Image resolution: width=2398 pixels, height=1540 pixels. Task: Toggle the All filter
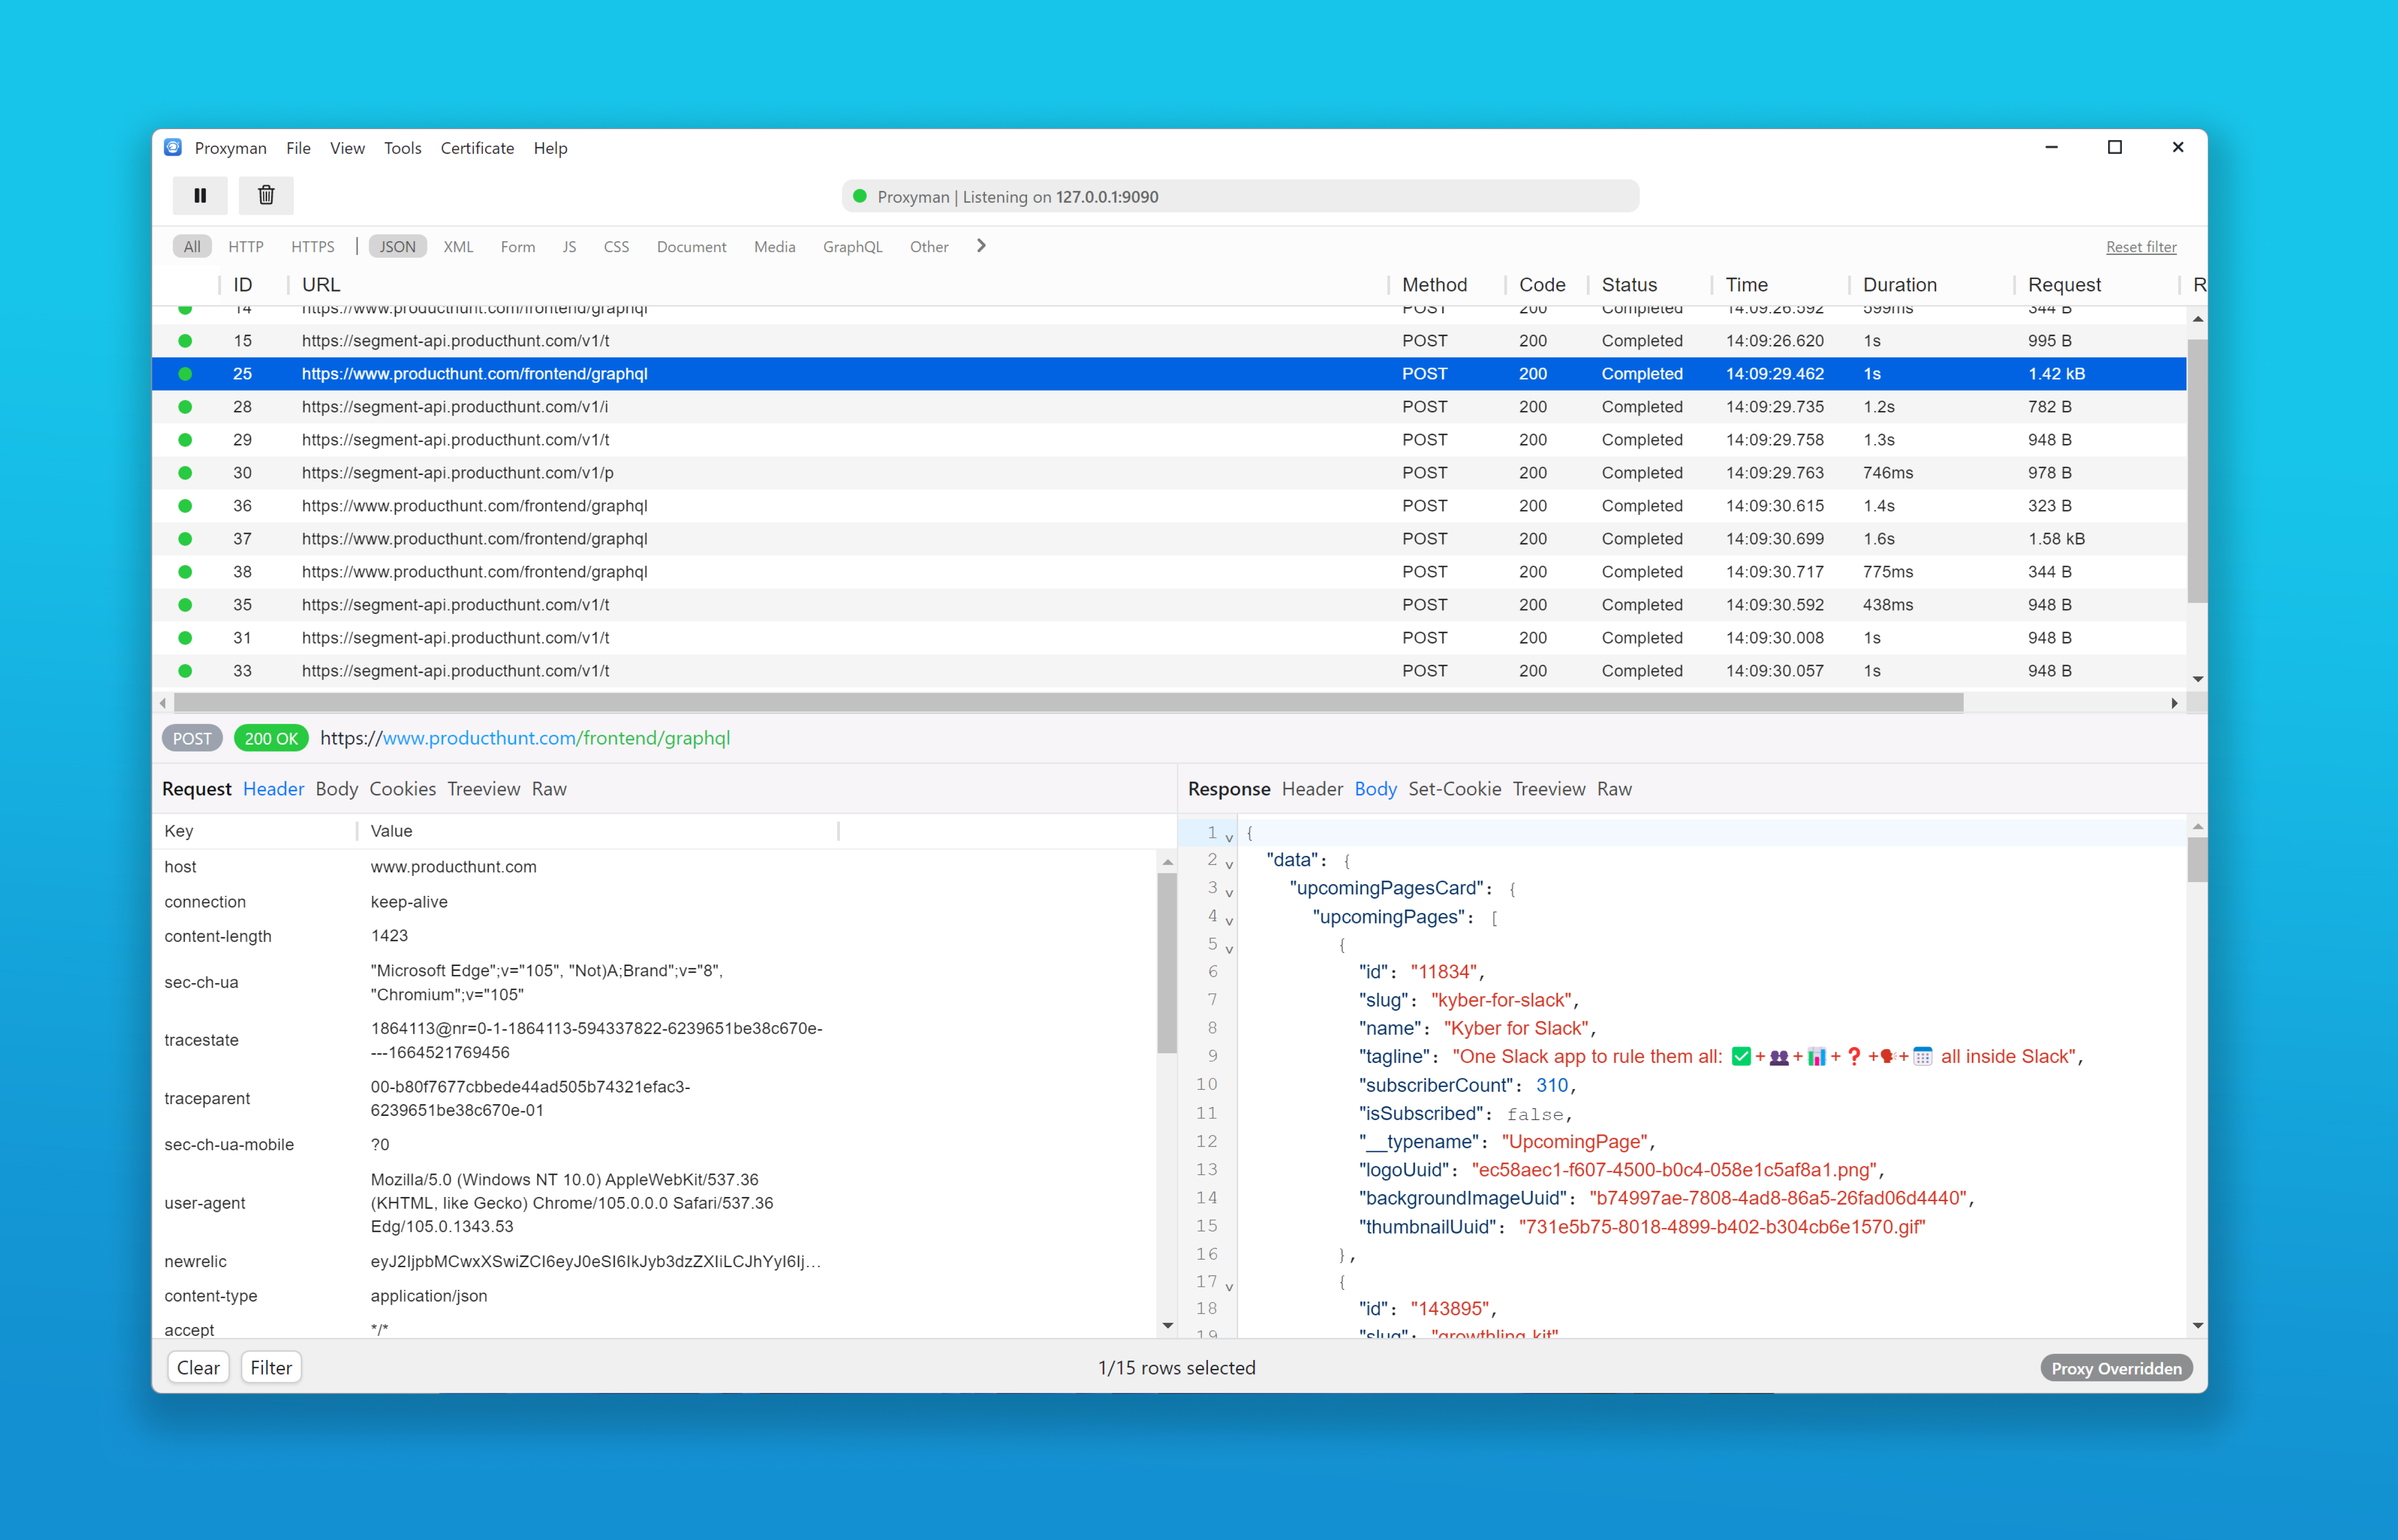click(192, 247)
